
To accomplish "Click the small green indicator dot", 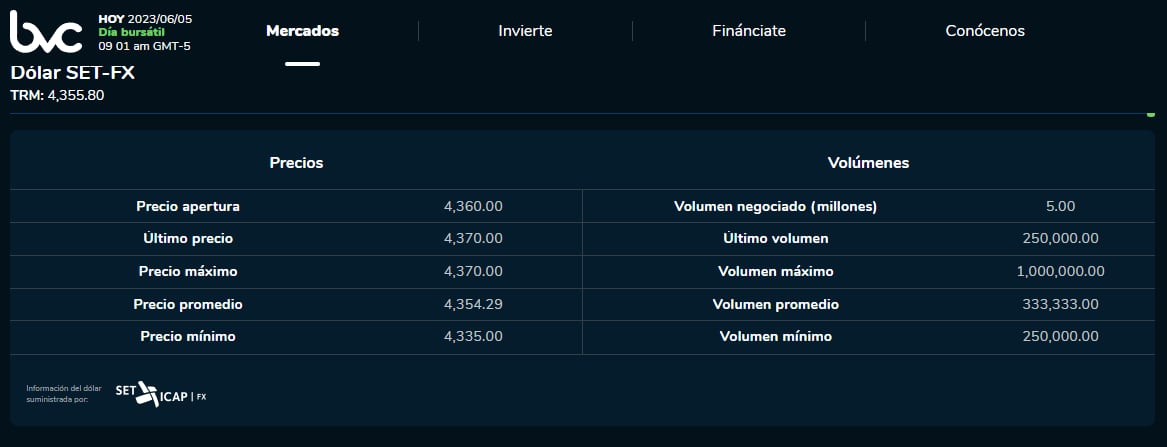I will click(1151, 114).
